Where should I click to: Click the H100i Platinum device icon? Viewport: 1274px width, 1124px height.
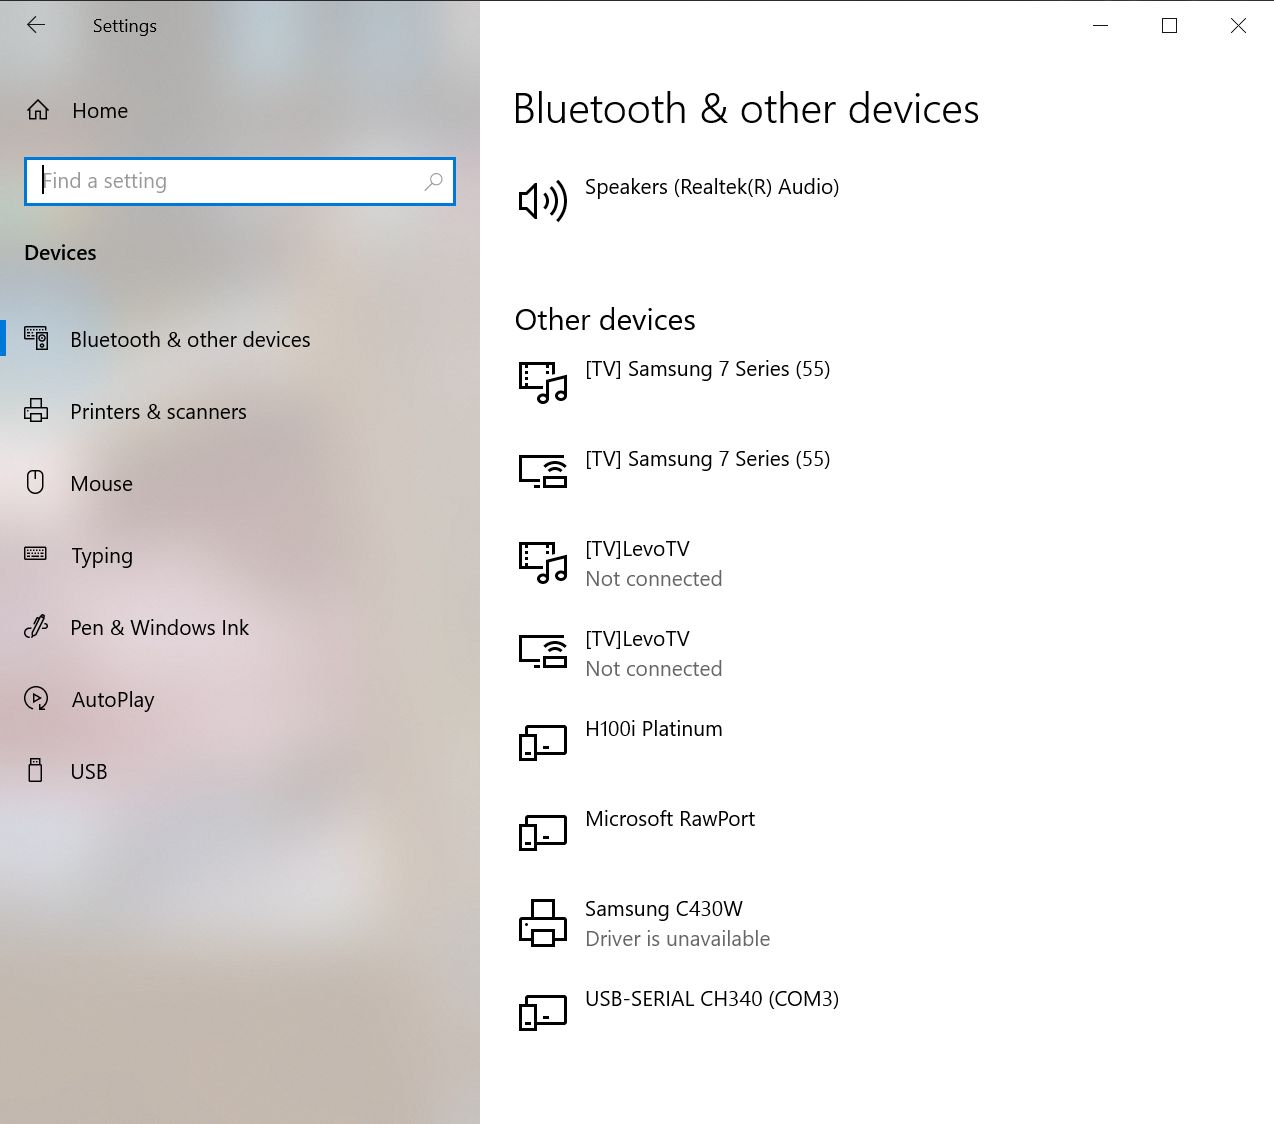coord(543,743)
